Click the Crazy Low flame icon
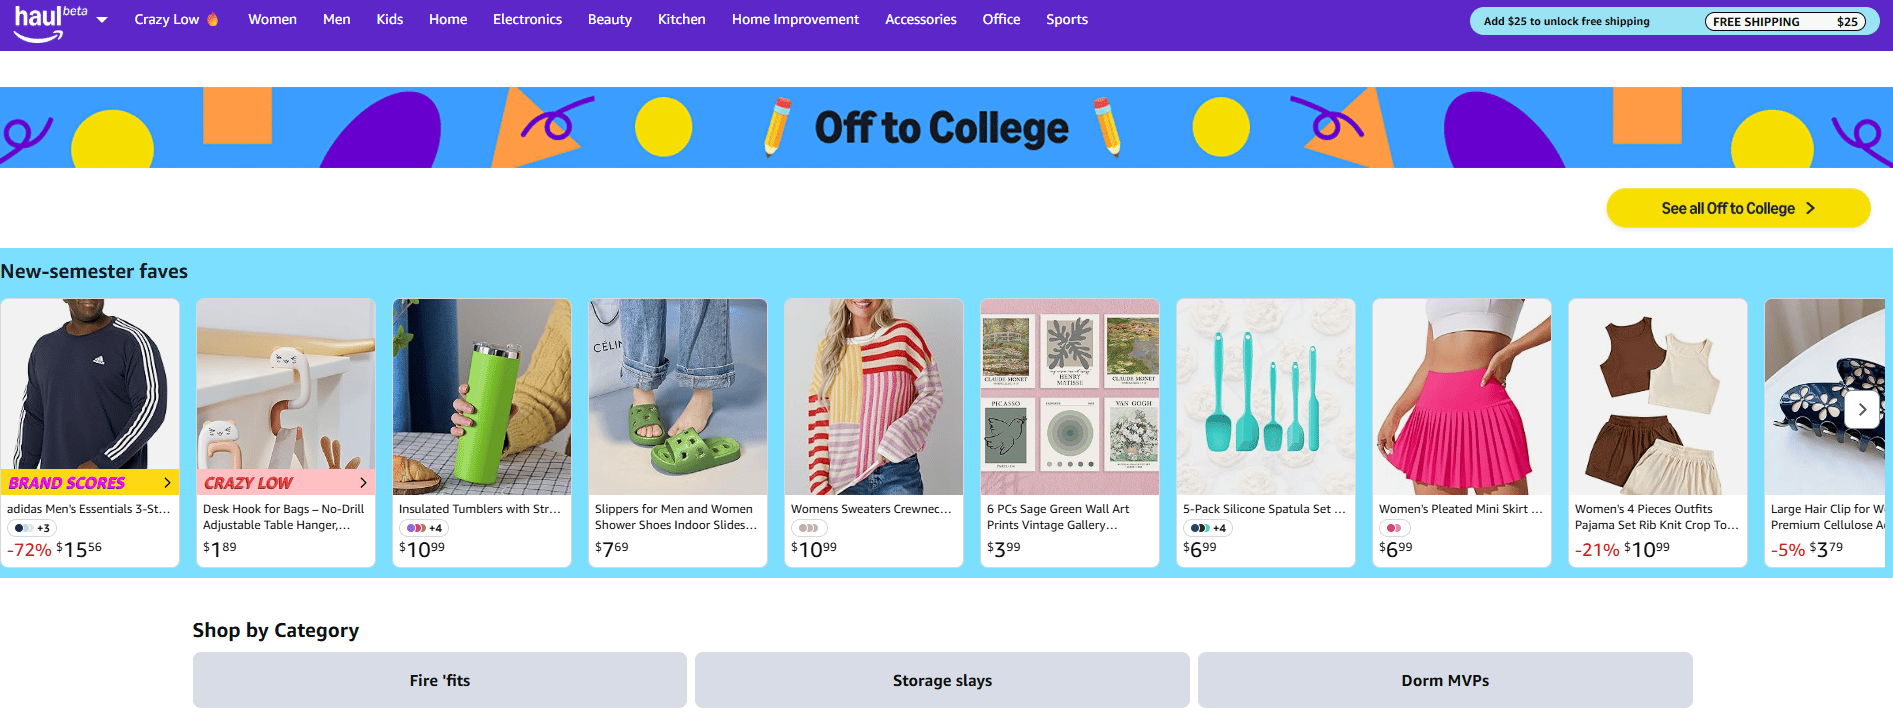Screen dimensions: 1893x715 click(x=212, y=20)
